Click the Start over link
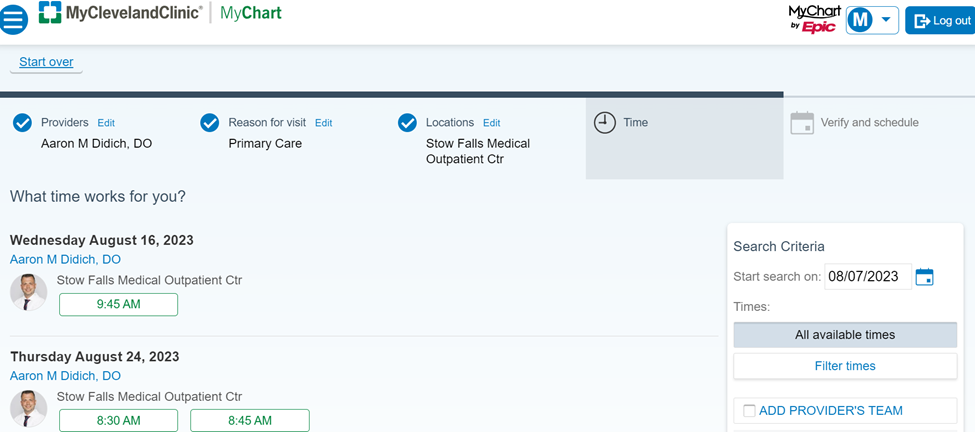This screenshot has width=975, height=432. 46,62
